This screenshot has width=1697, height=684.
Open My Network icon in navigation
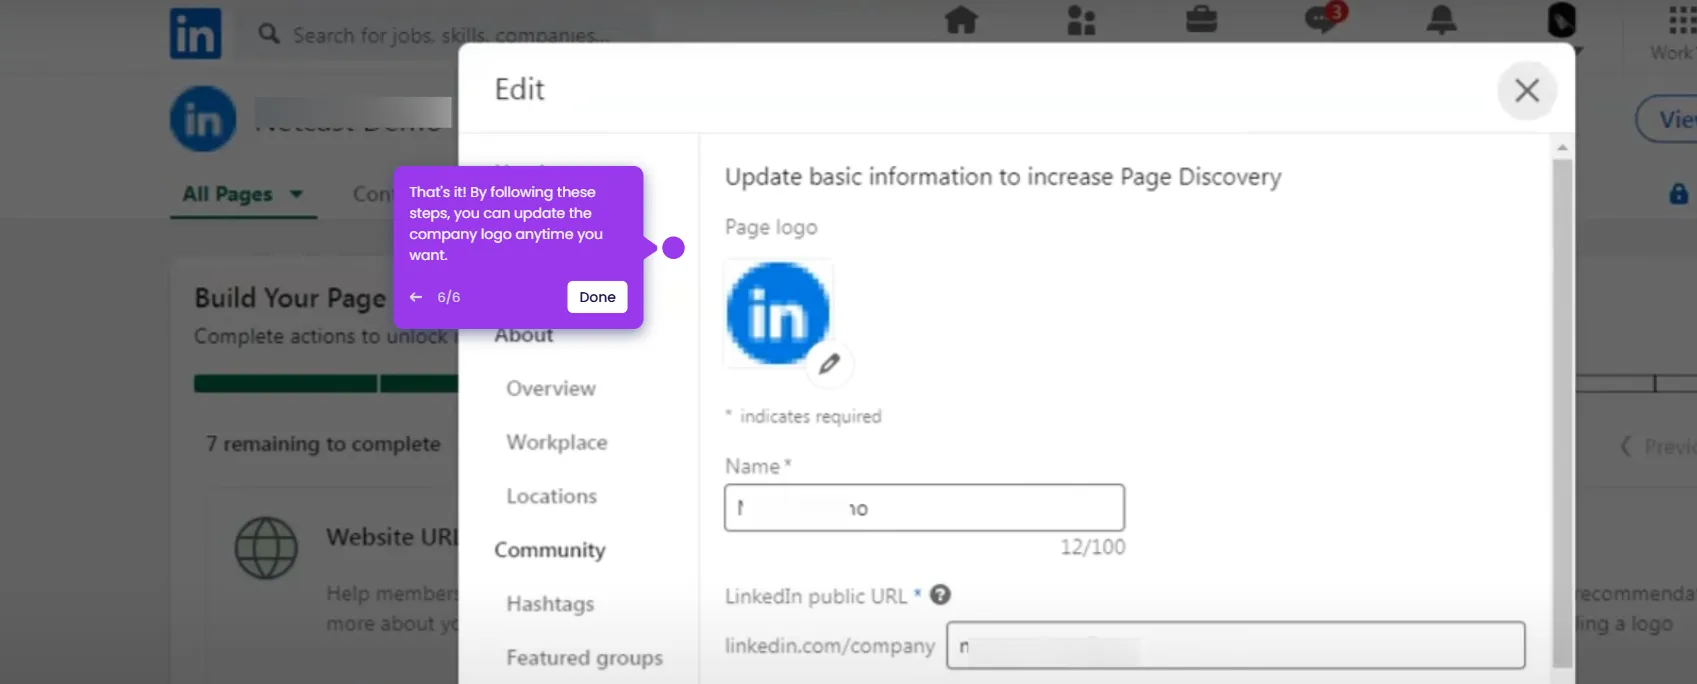pos(1081,19)
